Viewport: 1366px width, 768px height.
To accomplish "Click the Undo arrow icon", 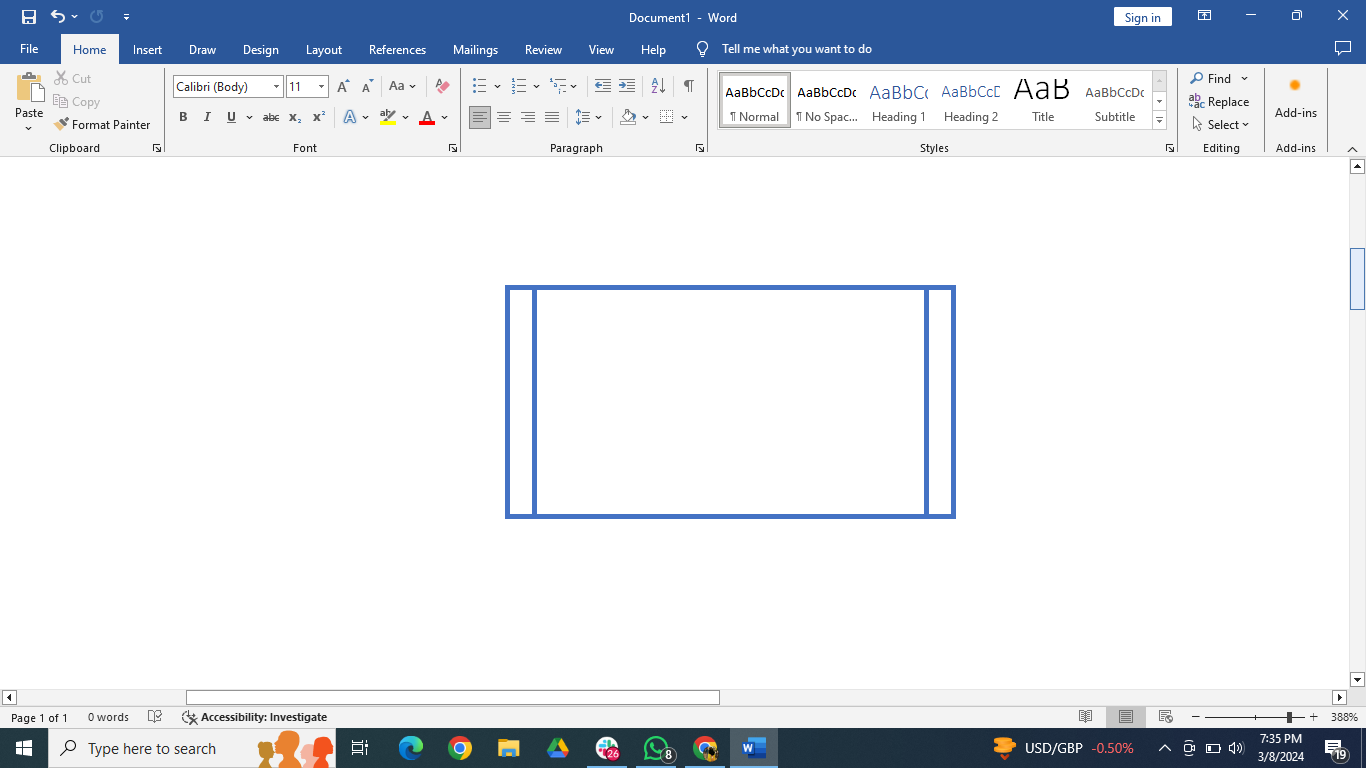I will pos(58,17).
